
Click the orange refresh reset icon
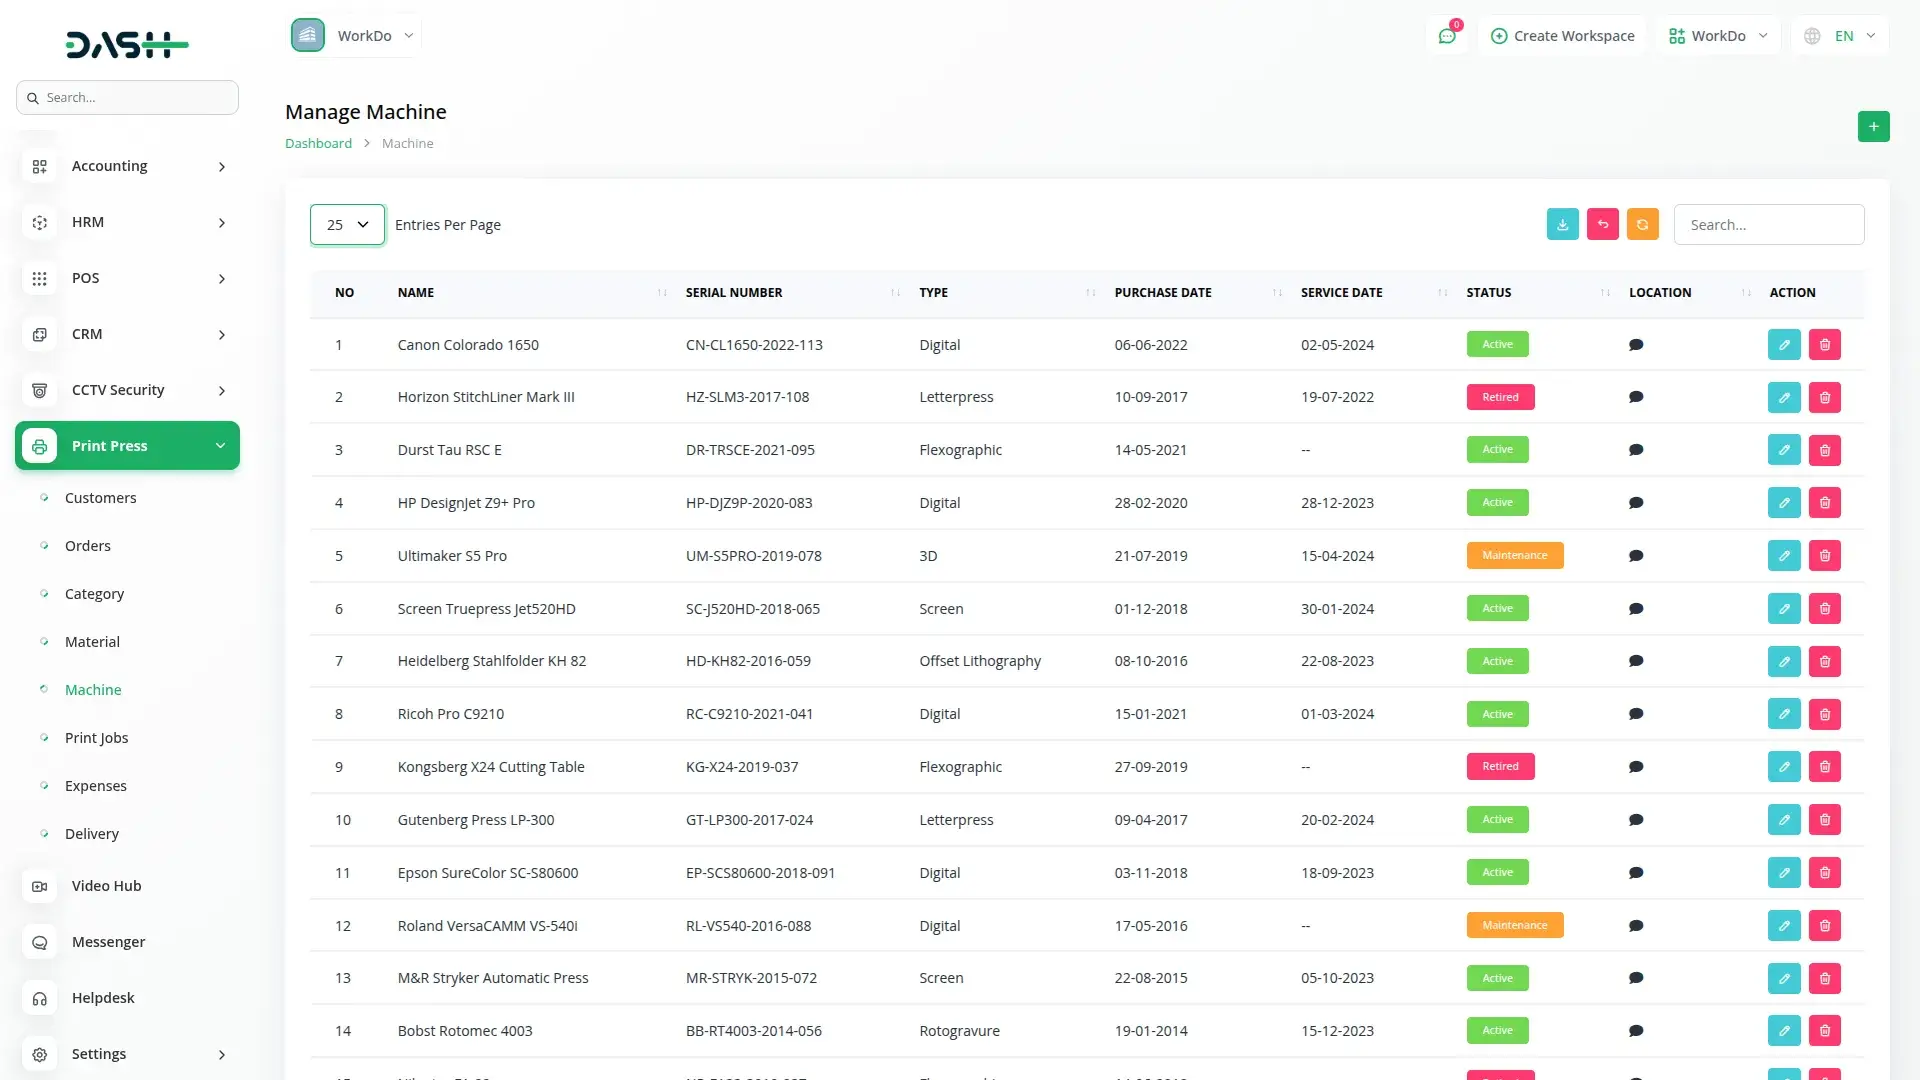pos(1642,224)
